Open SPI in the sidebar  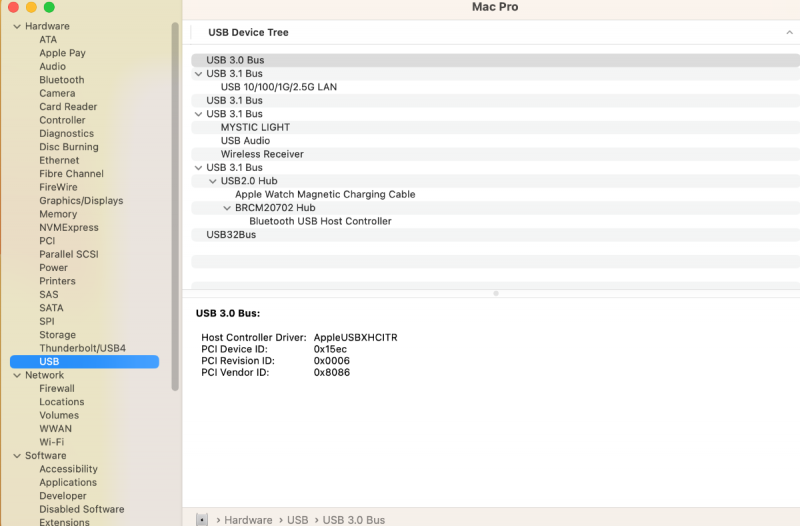pyautogui.click(x=46, y=321)
